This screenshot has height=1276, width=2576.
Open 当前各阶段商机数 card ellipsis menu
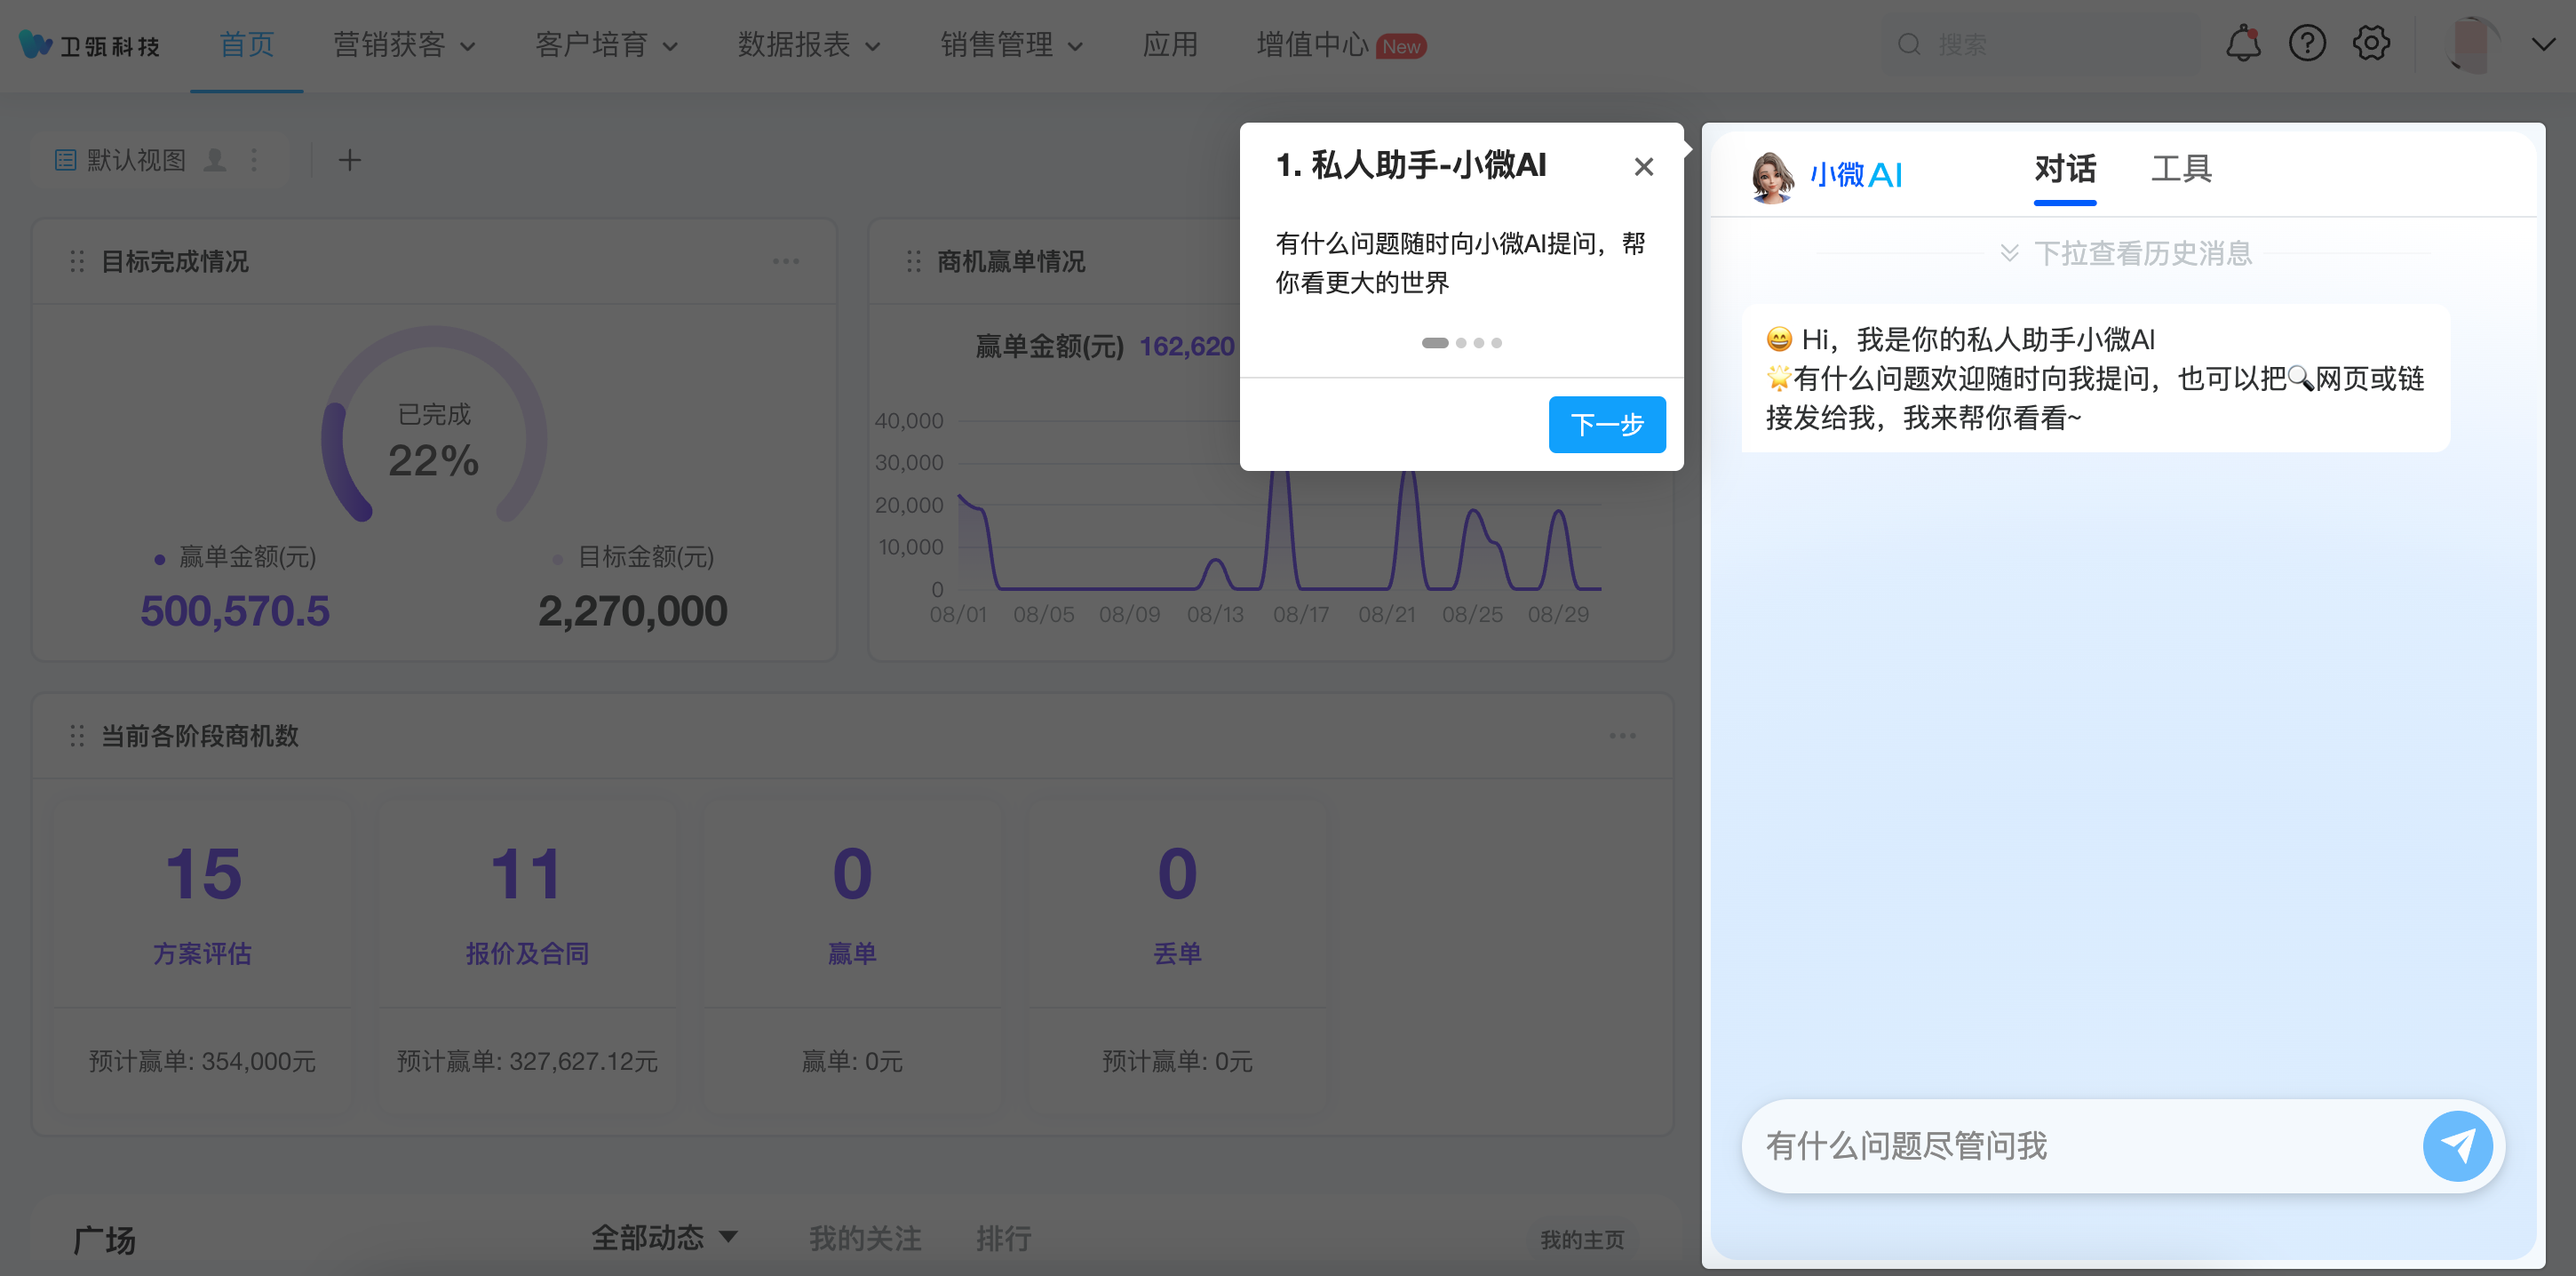[x=1622, y=736]
